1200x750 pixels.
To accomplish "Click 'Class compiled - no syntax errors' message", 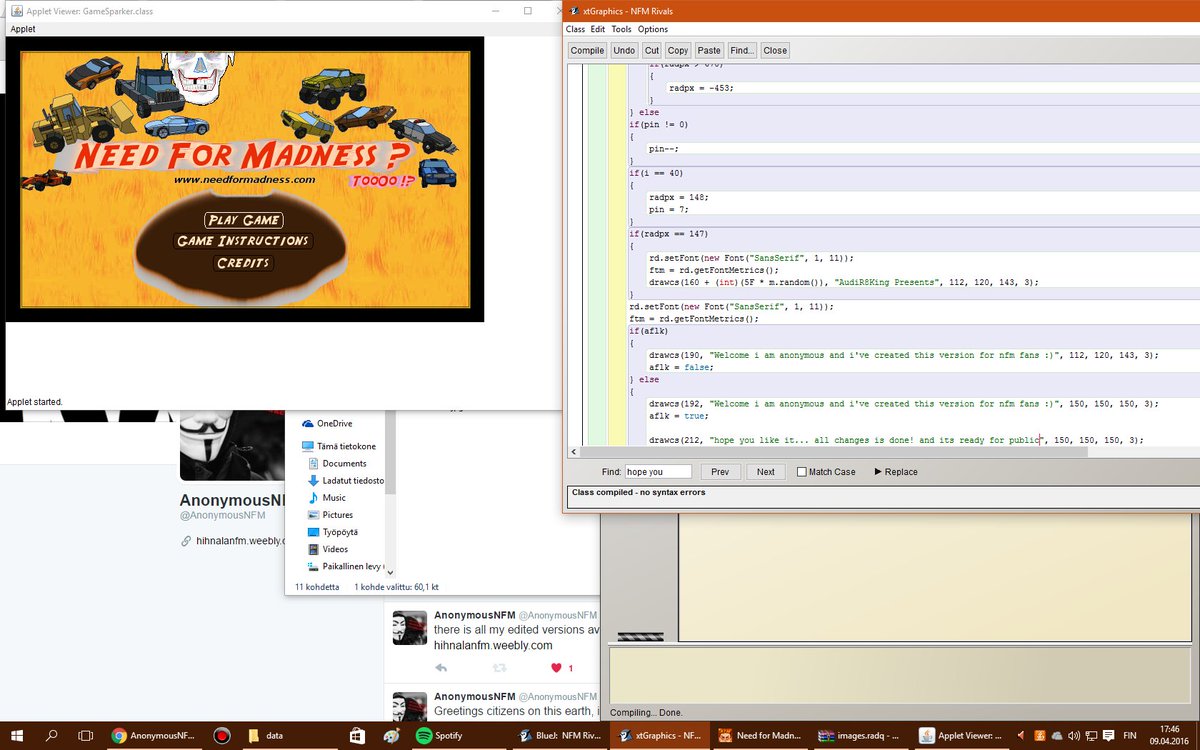I will 638,492.
